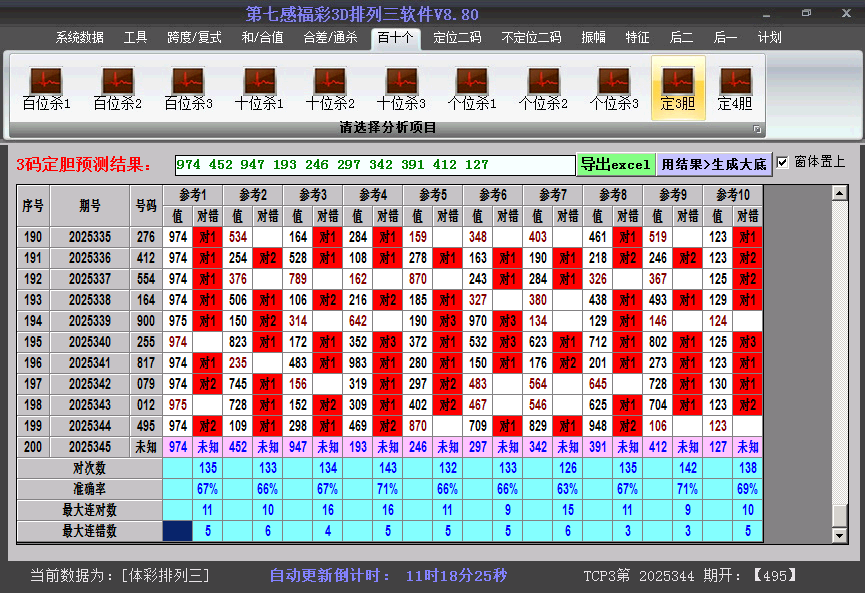
Task: Click the scrollbar up arrow
Action: 840,193
